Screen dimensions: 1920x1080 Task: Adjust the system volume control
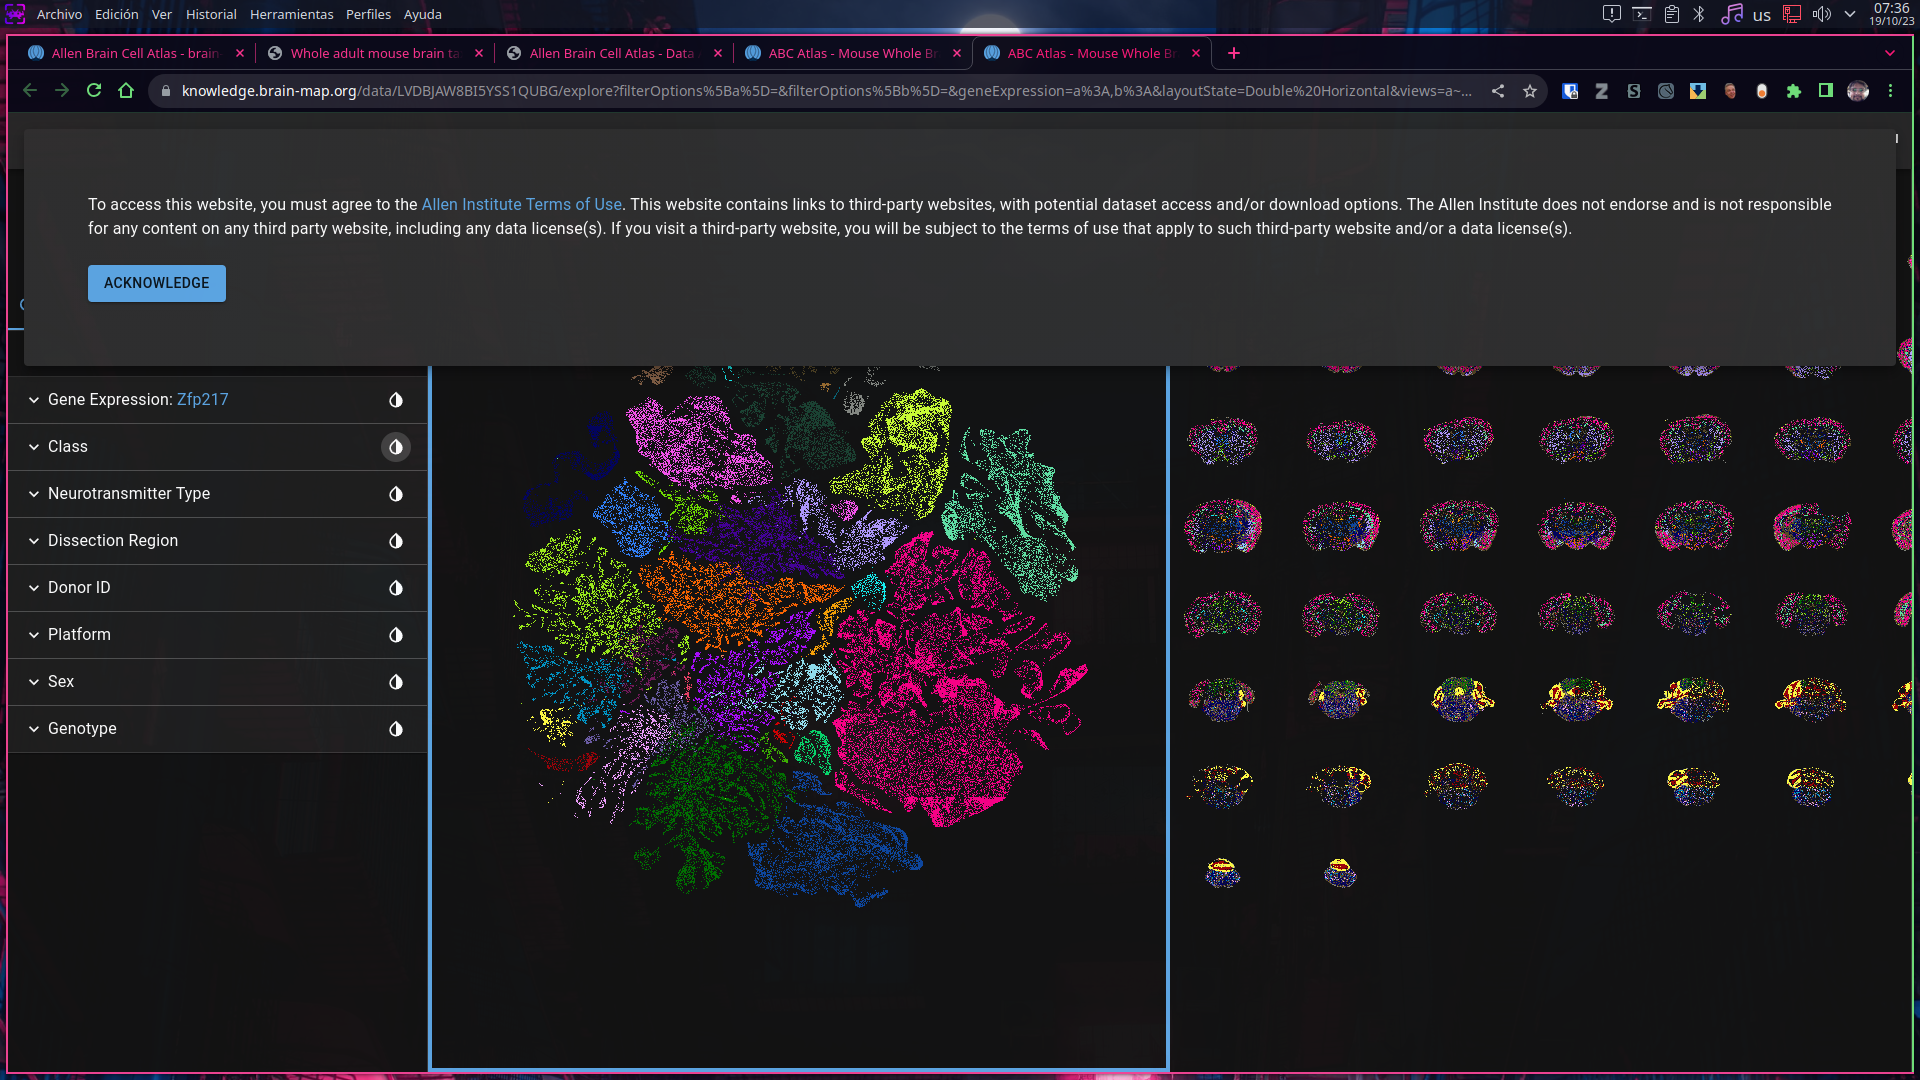pyautogui.click(x=1822, y=14)
